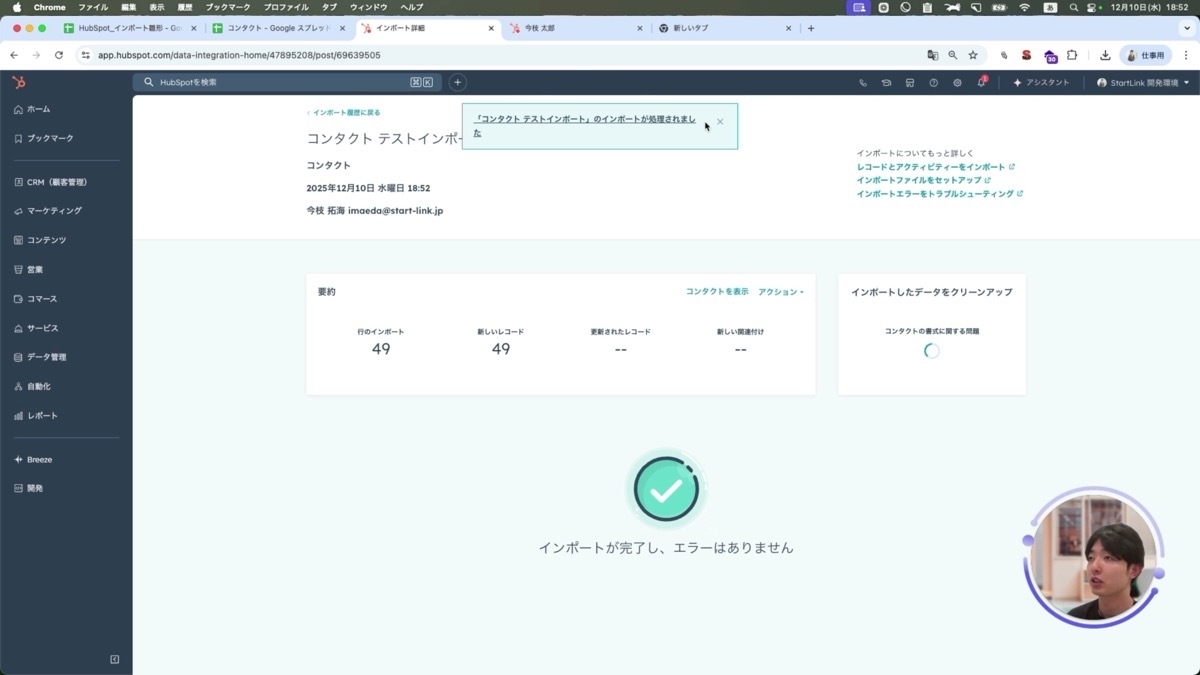Click the コンタクトの書式に関する問題 progress spinner
1200x675 pixels.
[931, 351]
